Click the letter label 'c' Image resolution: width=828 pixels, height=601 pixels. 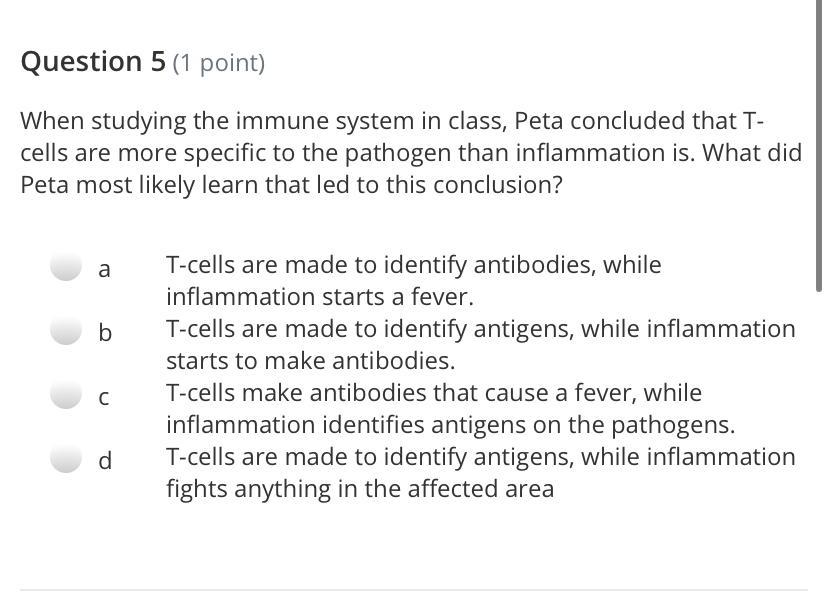tap(105, 397)
